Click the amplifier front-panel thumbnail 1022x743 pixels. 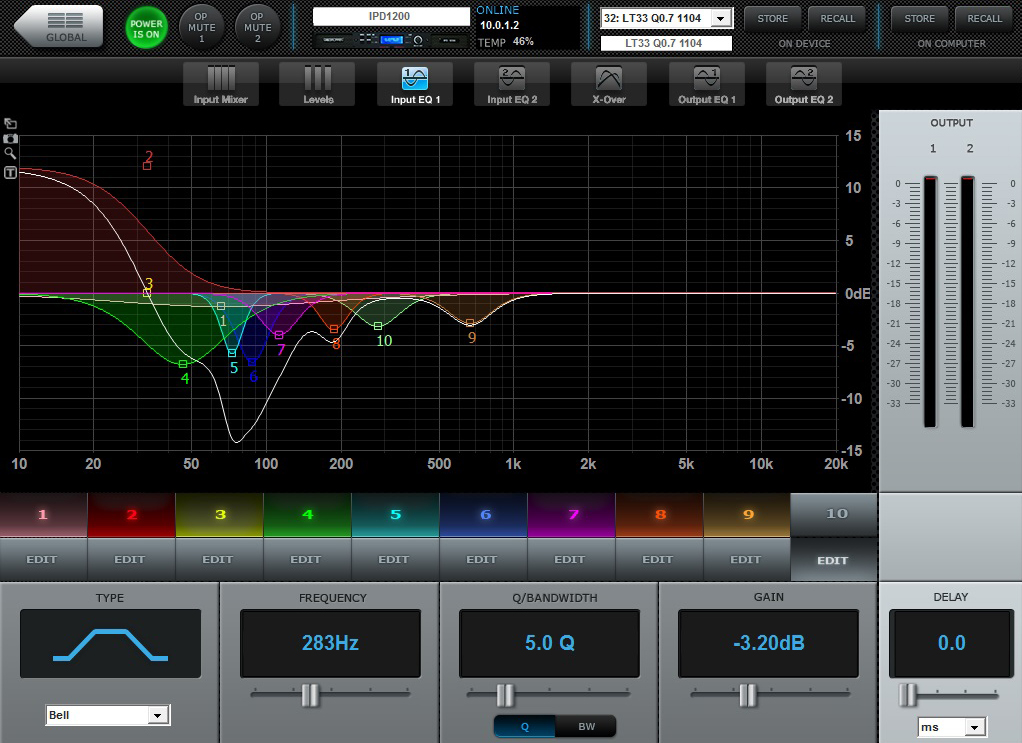click(390, 40)
